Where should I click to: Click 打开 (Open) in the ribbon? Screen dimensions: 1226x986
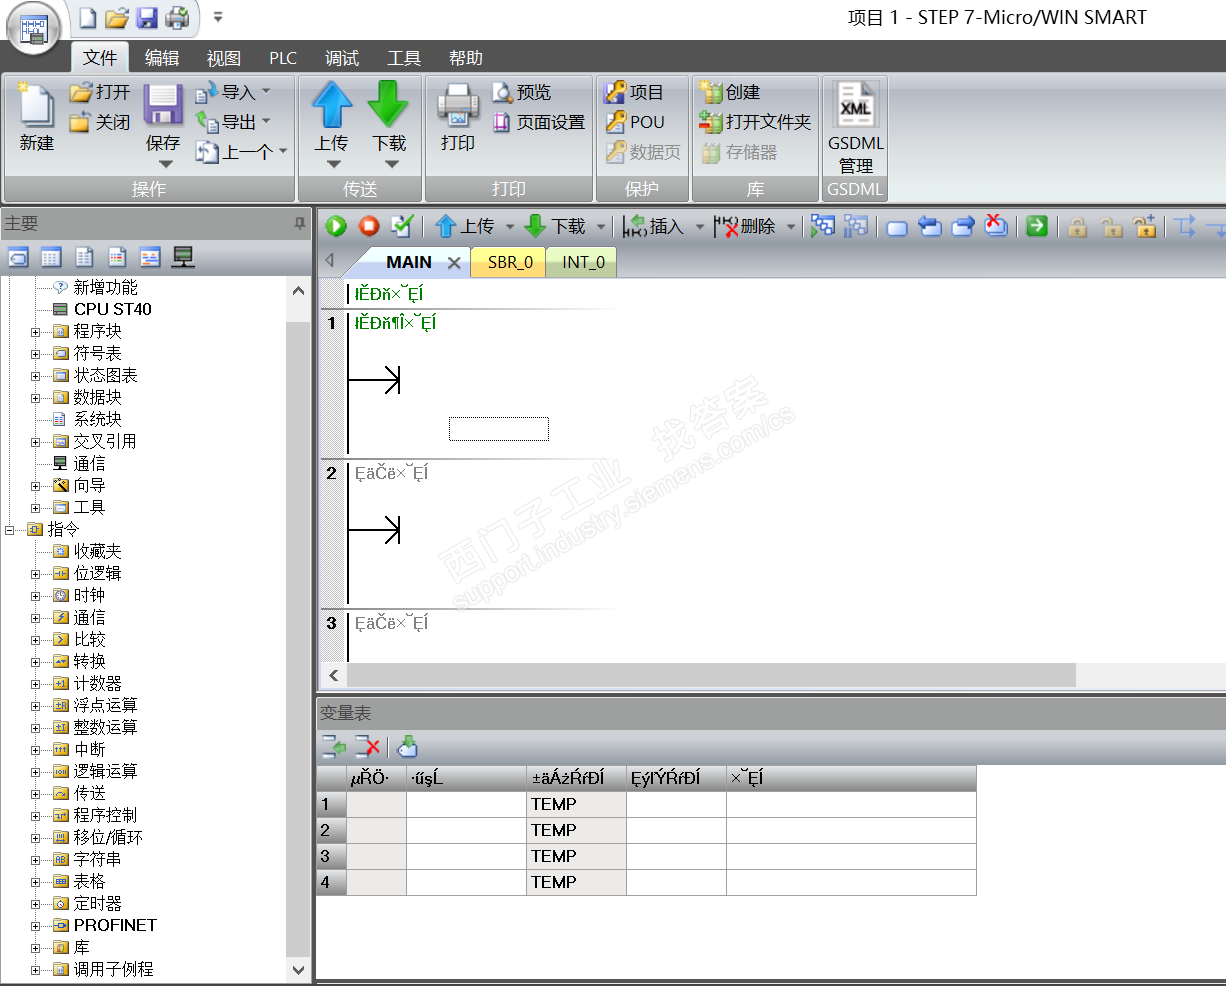point(101,92)
